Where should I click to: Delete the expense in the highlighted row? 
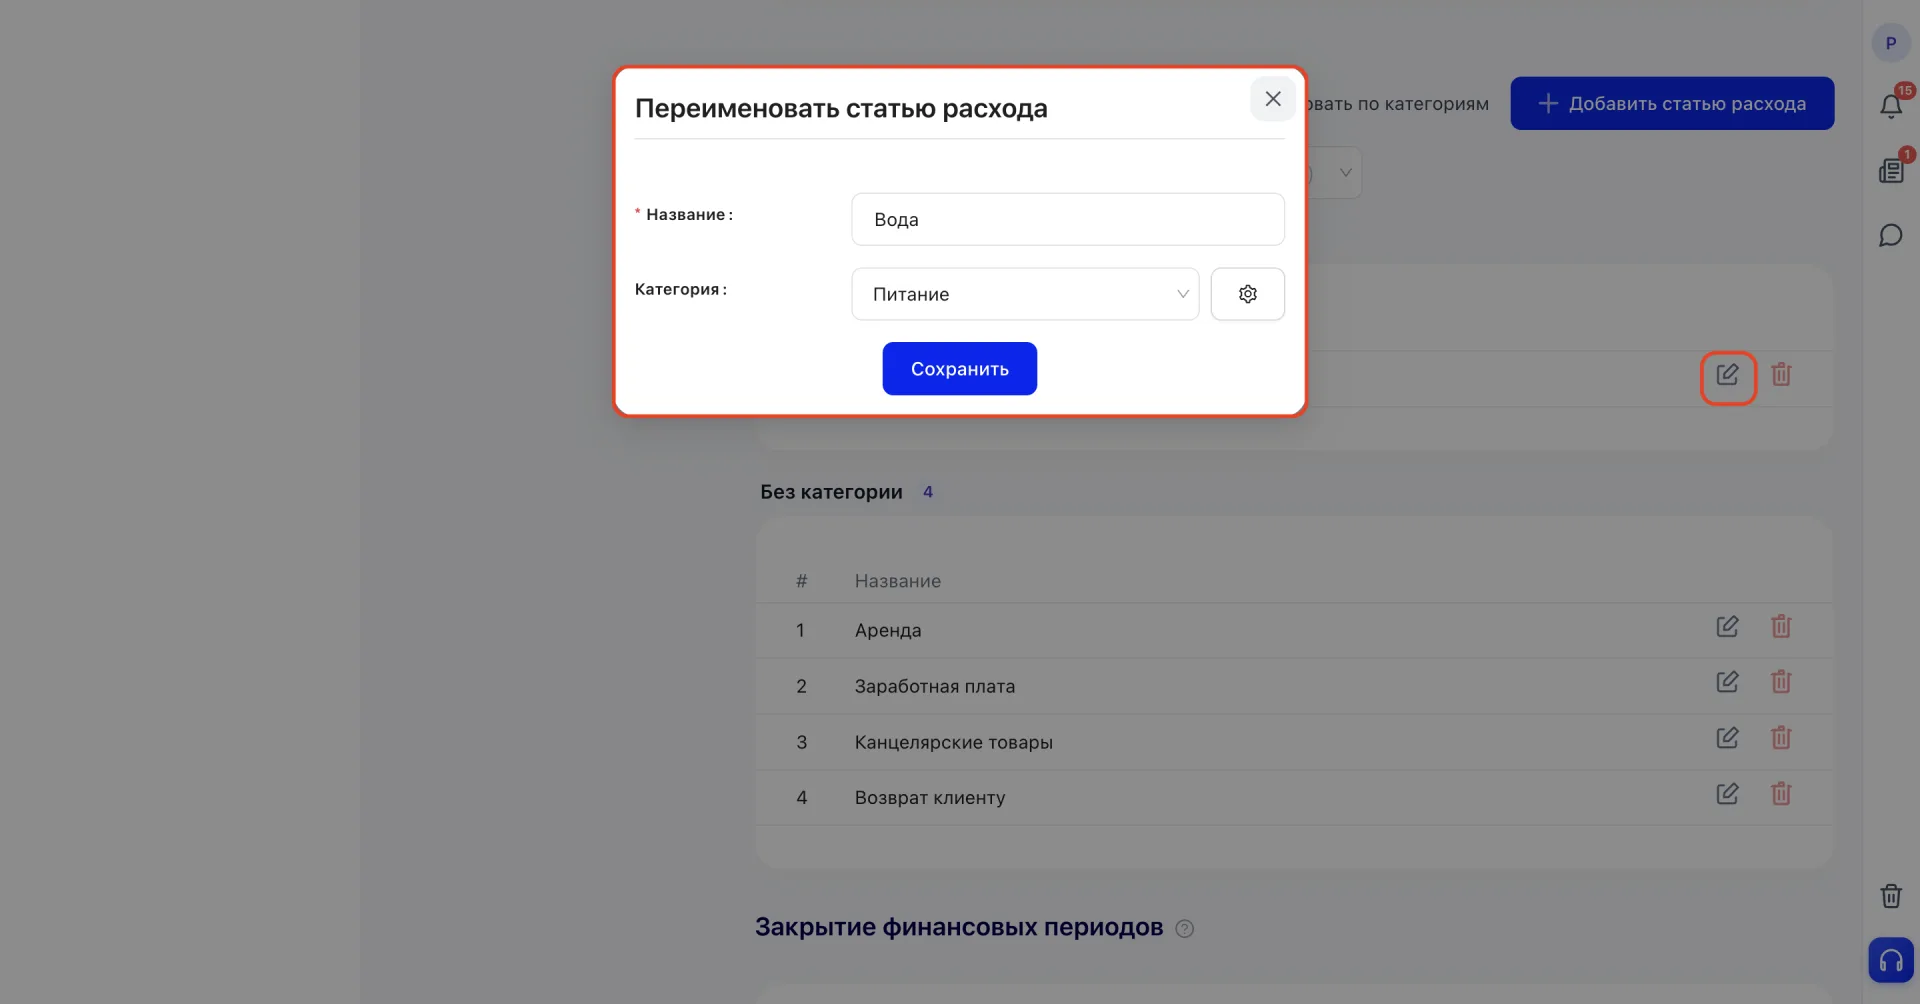[x=1781, y=375]
